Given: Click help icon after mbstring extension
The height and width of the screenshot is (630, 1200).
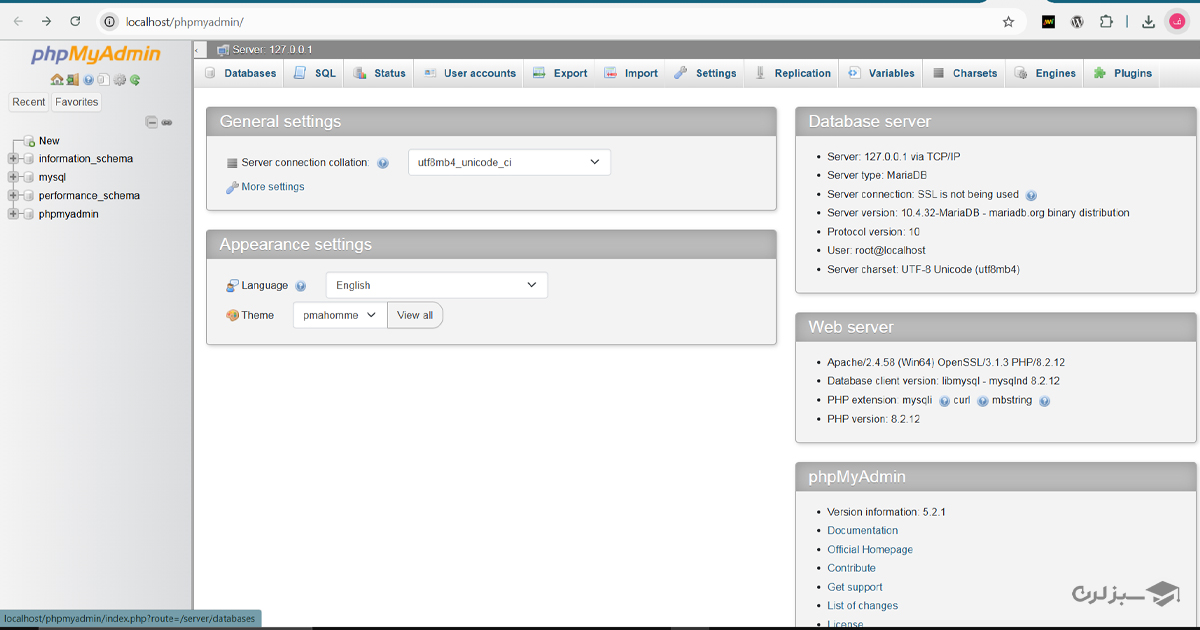Looking at the screenshot, I should (1044, 401).
